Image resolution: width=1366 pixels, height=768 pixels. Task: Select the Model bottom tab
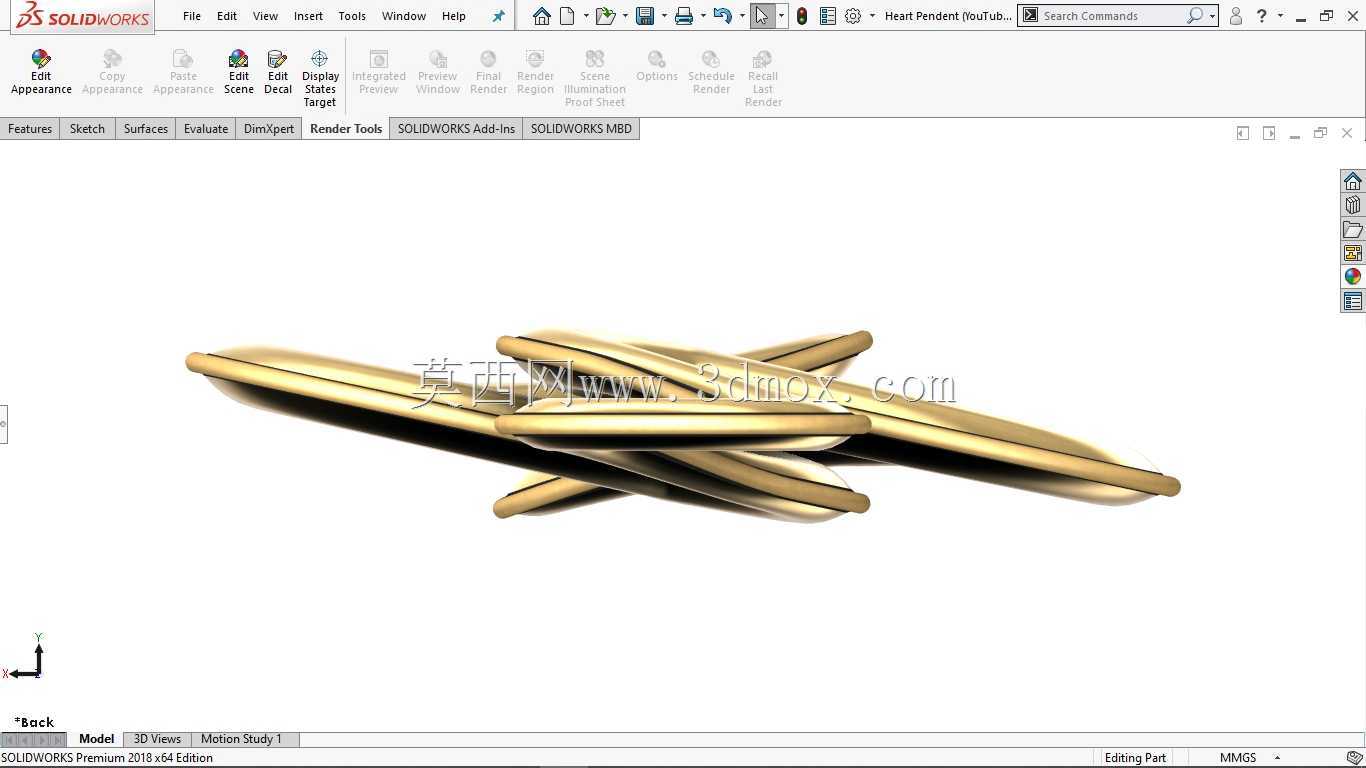pyautogui.click(x=96, y=739)
